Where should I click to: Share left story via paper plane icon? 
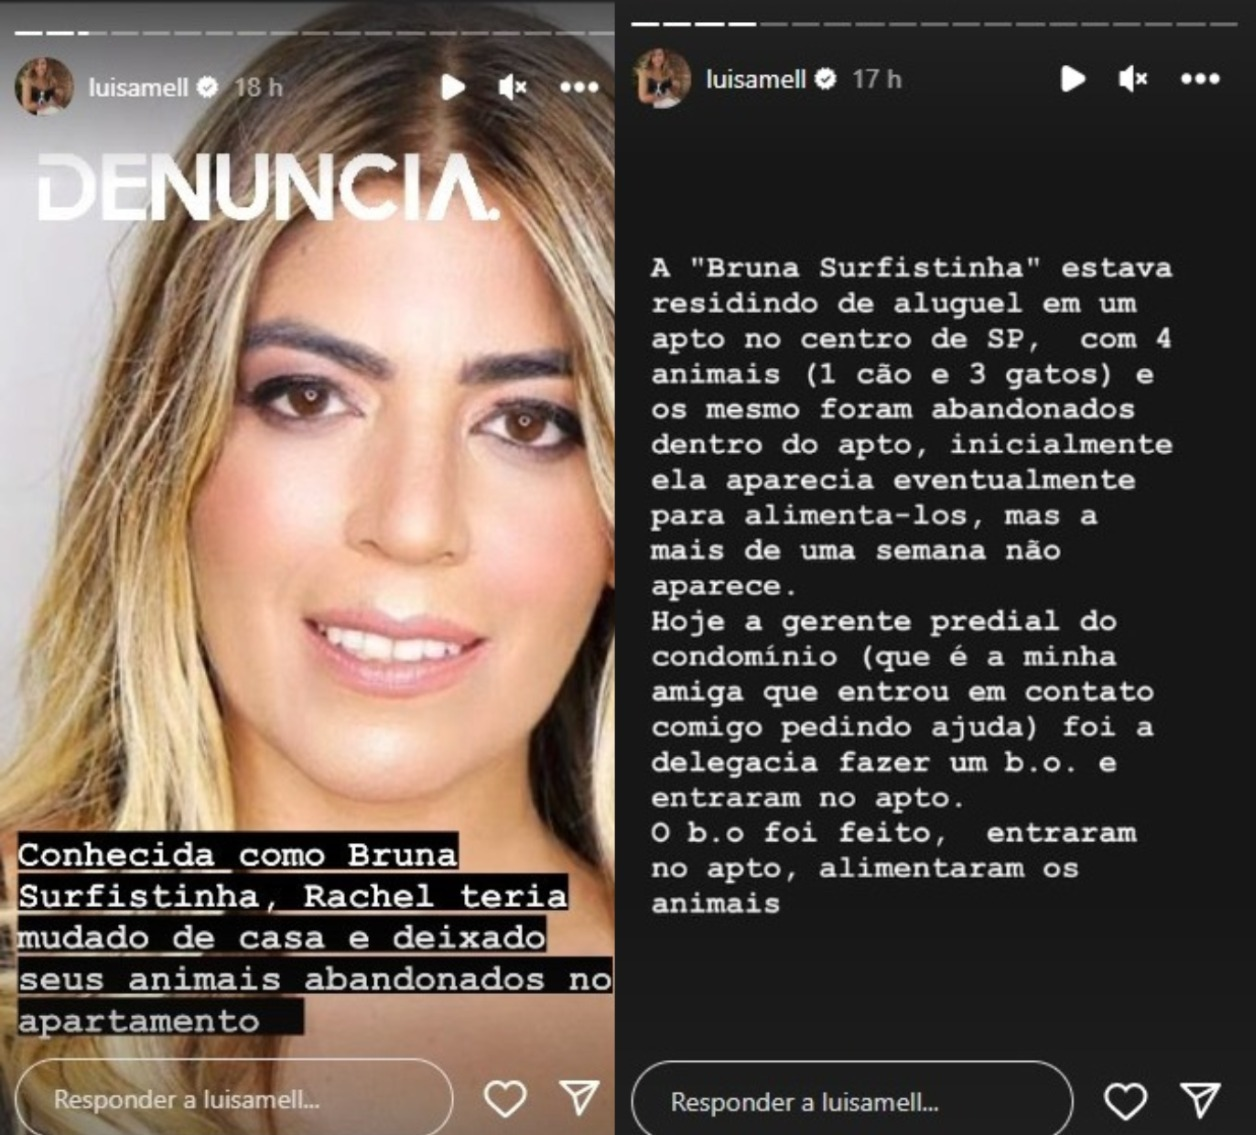pos(580,1097)
